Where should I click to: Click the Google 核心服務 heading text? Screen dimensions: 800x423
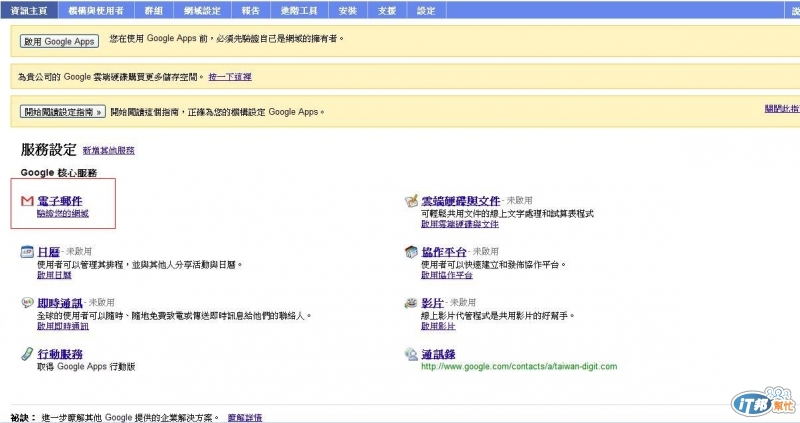pos(59,173)
